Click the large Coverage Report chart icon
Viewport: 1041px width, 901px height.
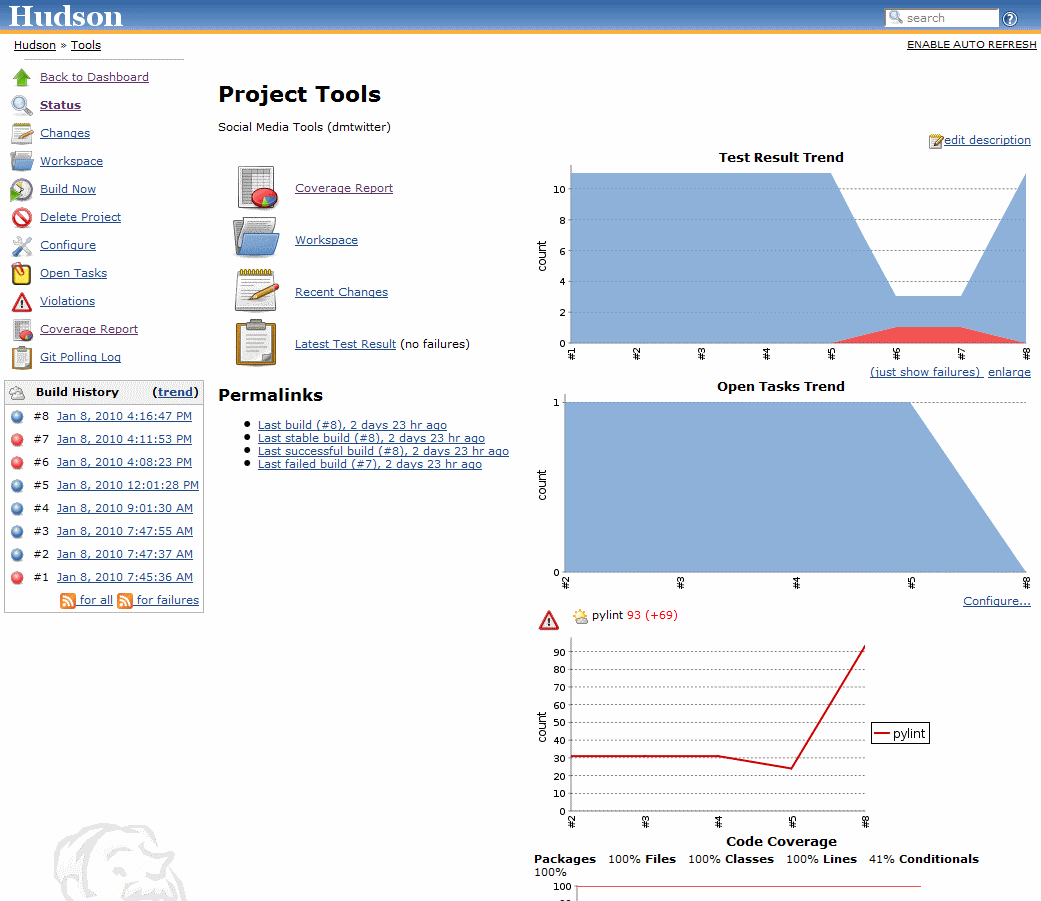(257, 188)
